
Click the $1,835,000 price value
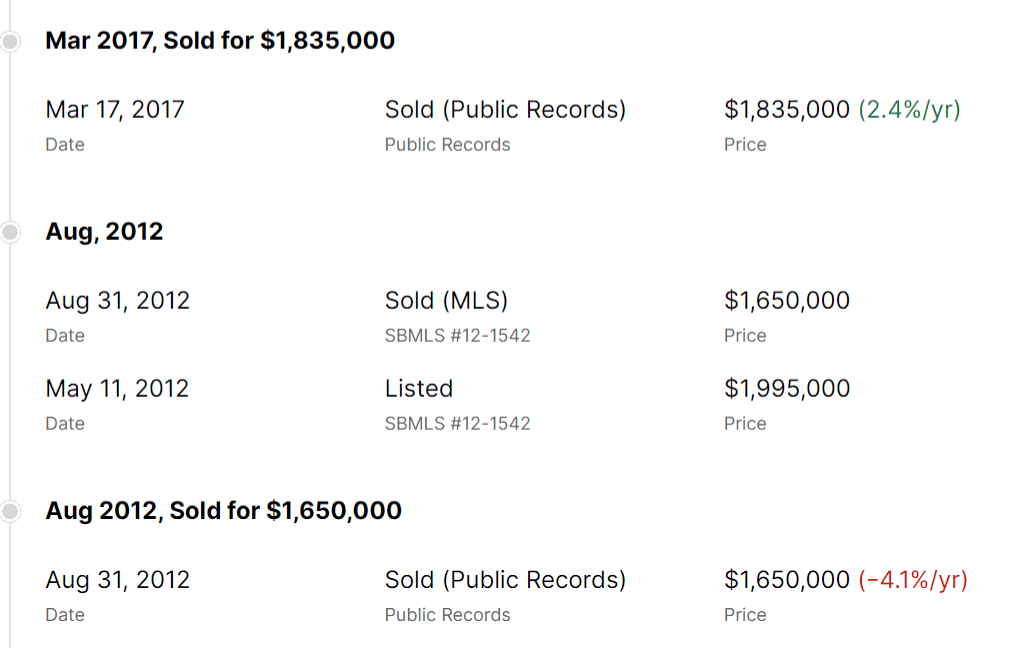pyautogui.click(x=787, y=110)
